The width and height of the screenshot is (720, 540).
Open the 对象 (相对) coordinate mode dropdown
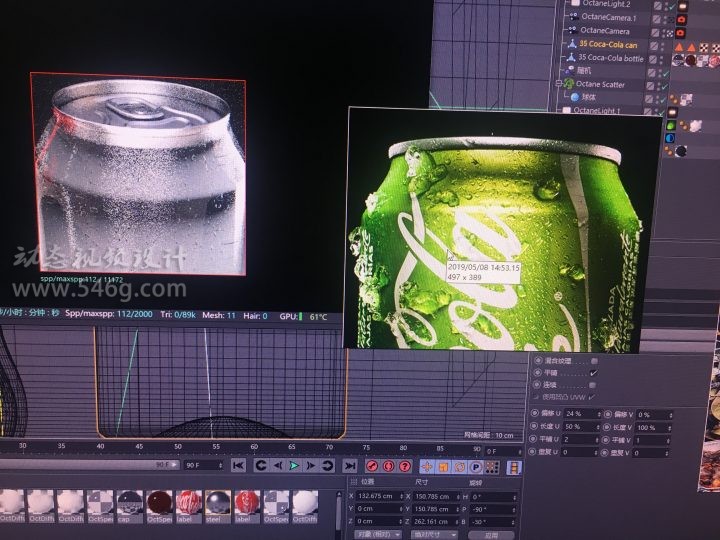pos(378,534)
